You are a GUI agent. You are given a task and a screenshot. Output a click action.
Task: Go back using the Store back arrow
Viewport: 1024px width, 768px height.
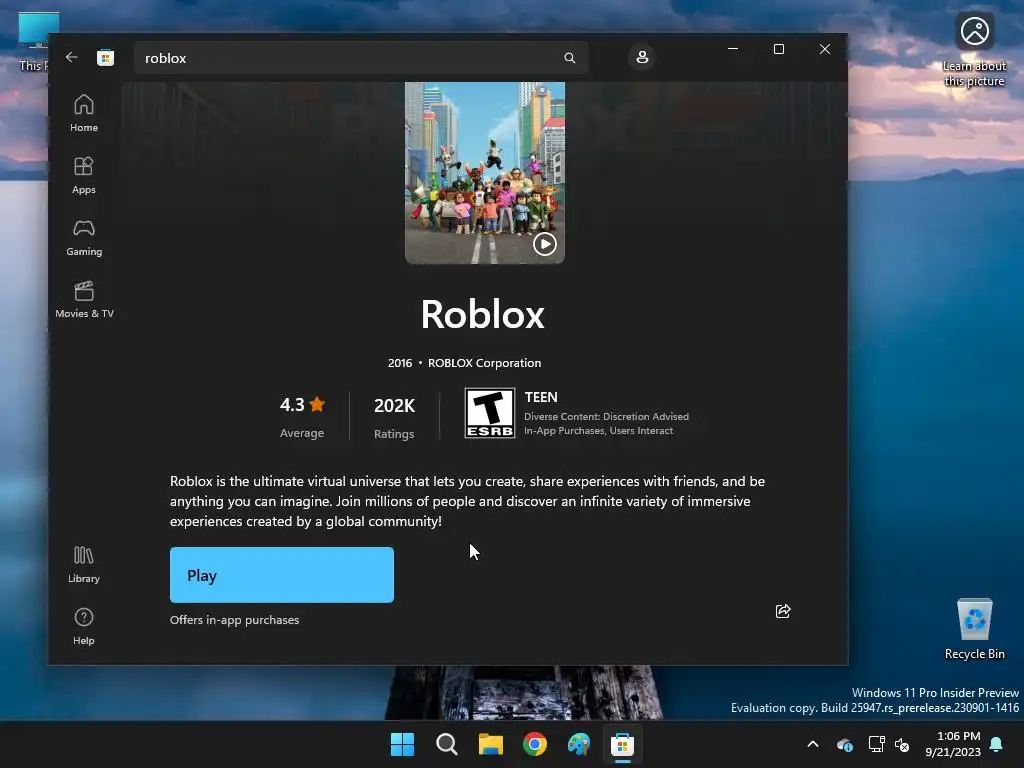click(71, 57)
